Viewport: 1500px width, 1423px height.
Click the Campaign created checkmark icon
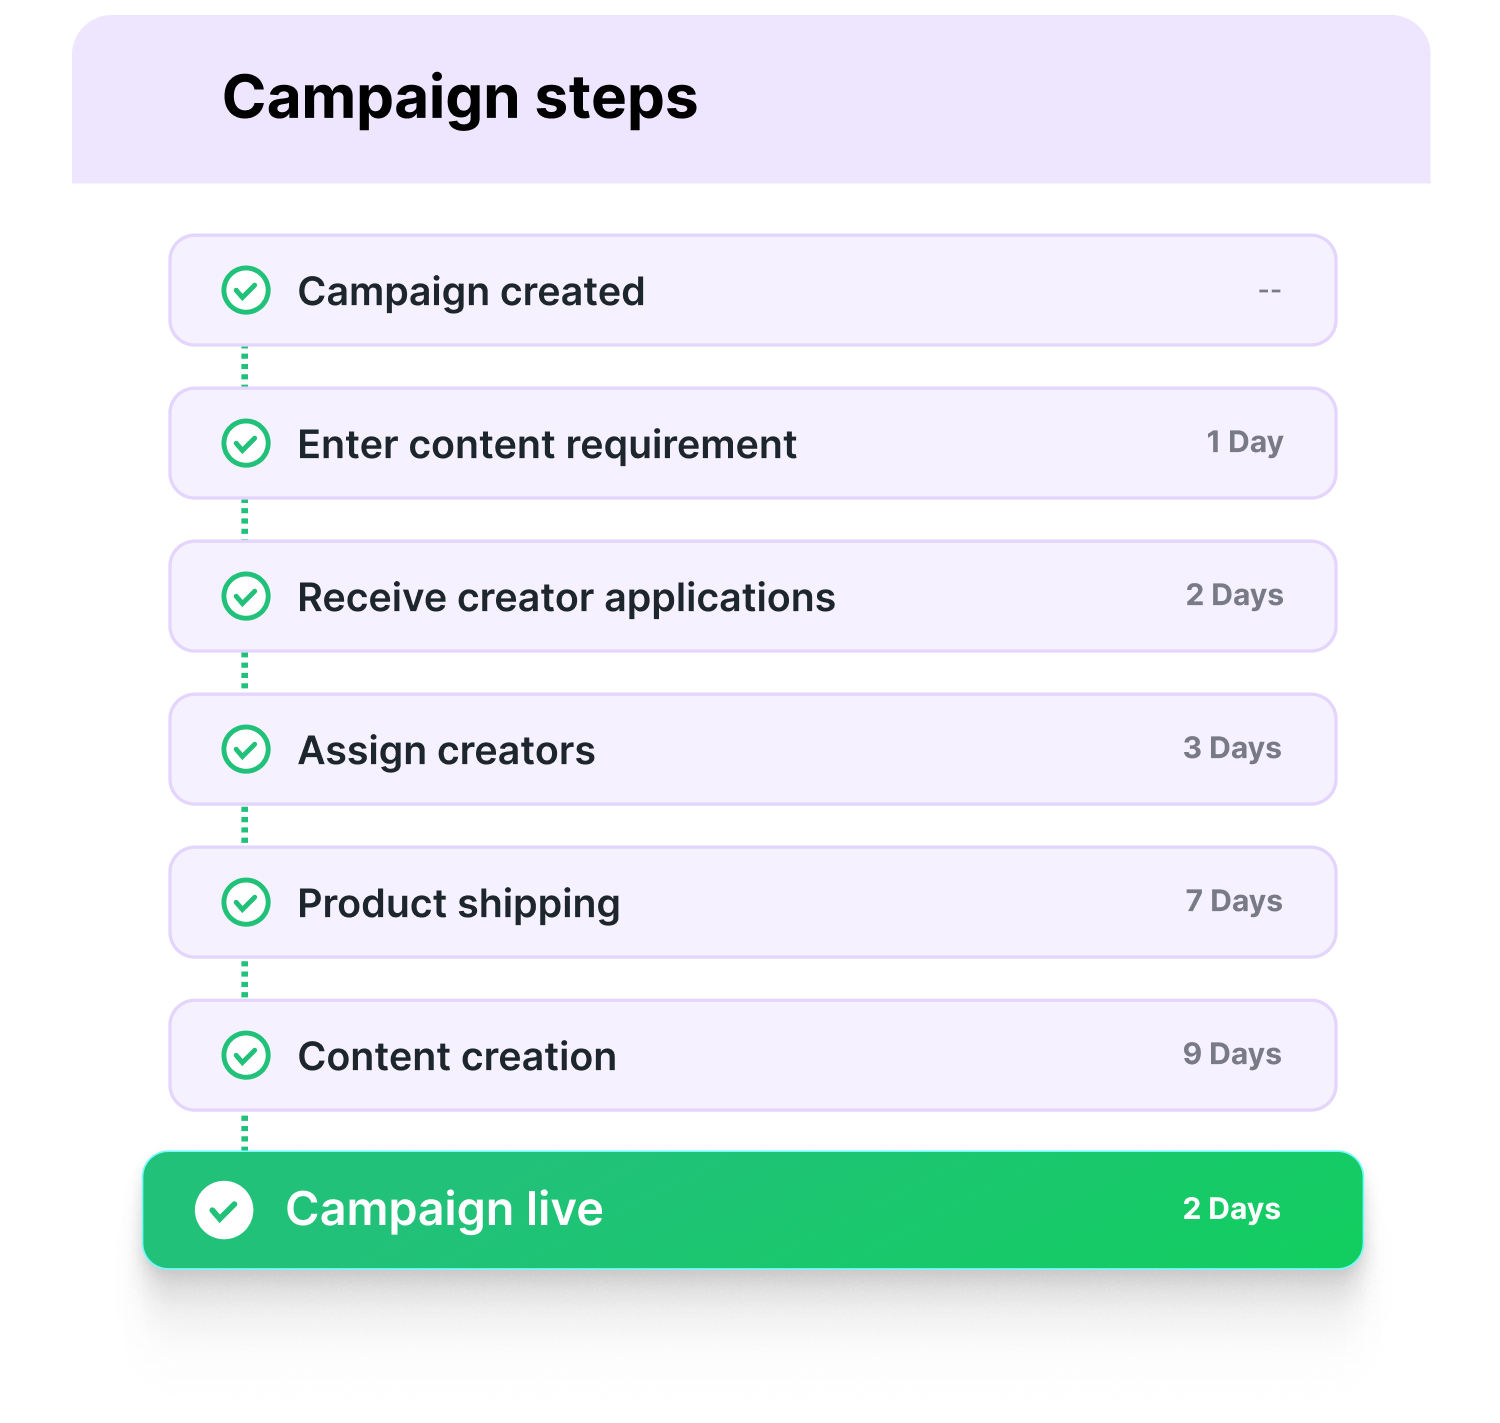pyautogui.click(x=246, y=291)
